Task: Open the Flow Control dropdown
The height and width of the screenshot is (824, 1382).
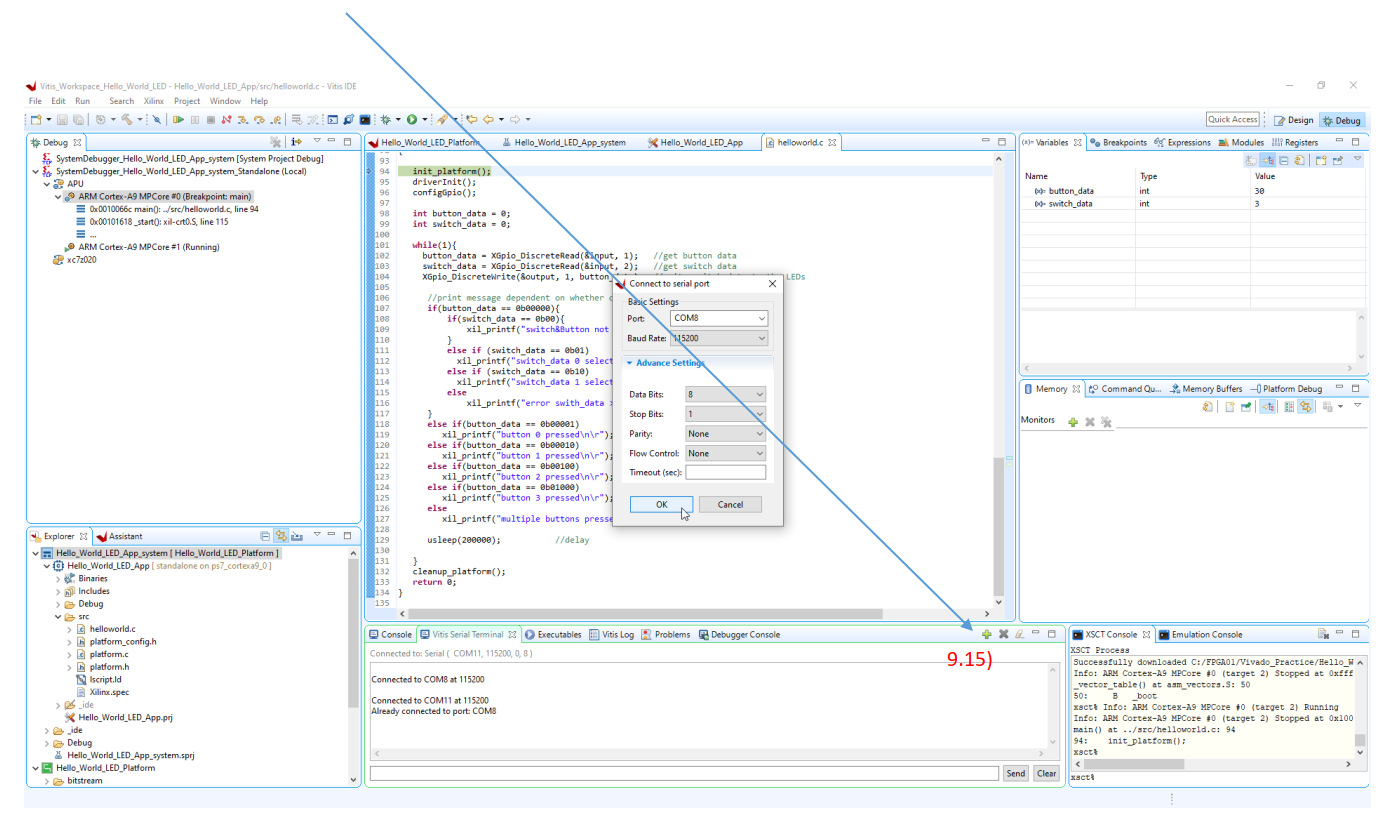Action: (x=725, y=453)
